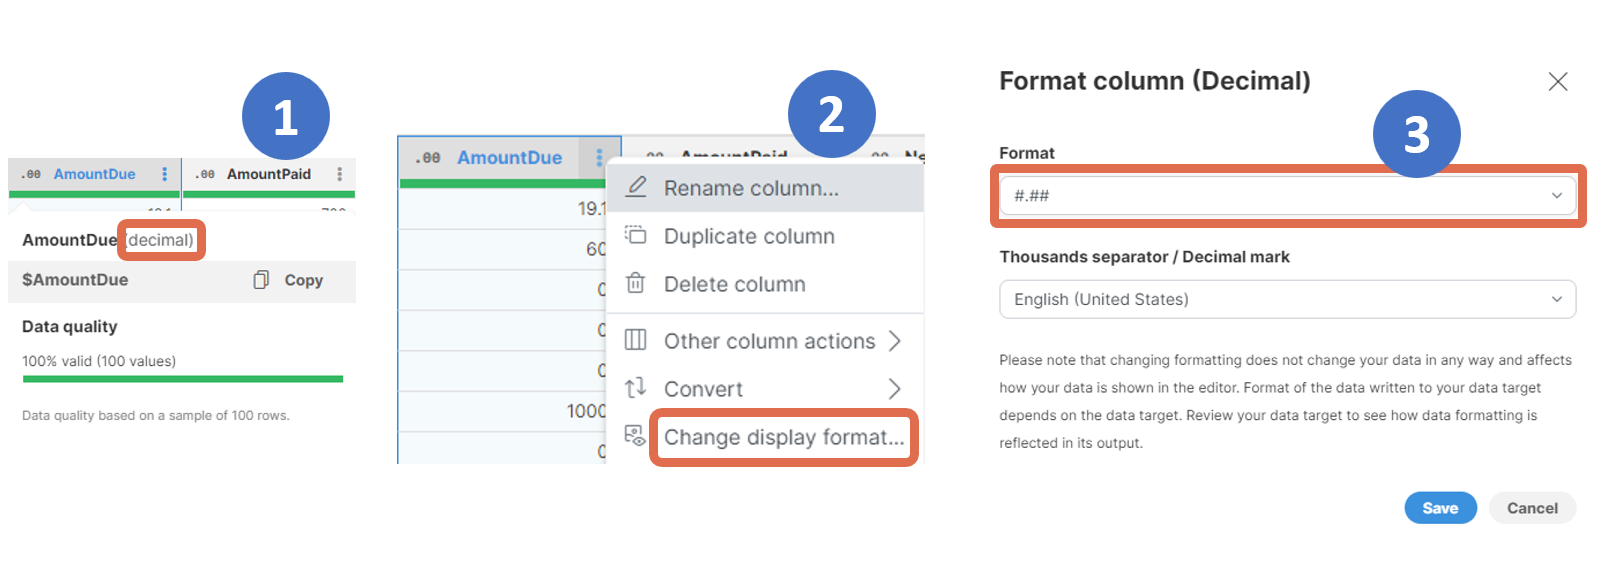Click the Cancel button
The width and height of the screenshot is (1609, 569).
[x=1532, y=508]
